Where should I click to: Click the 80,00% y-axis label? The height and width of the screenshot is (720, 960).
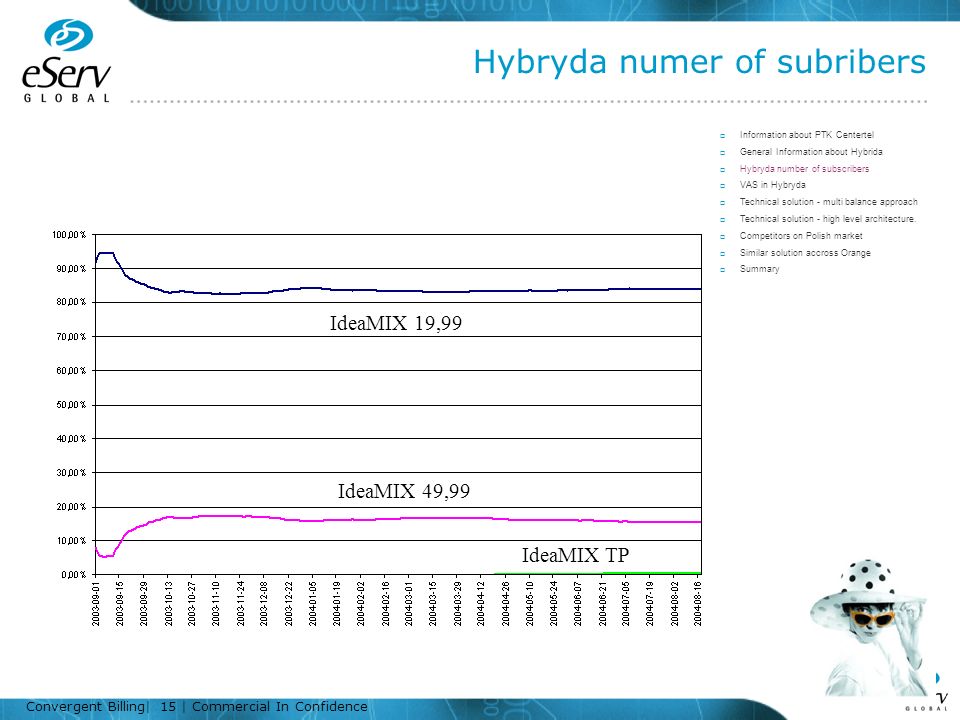point(71,302)
